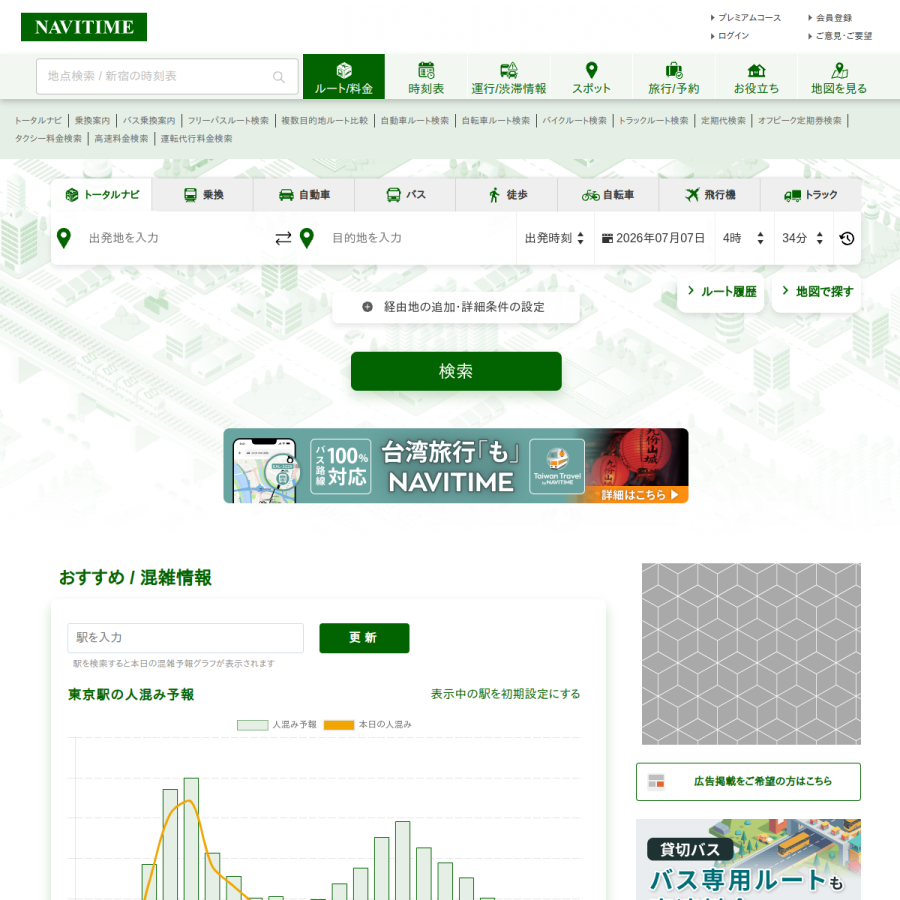Toggle 本日の人混み orange legend swatch
The height and width of the screenshot is (900, 900).
pyautogui.click(x=339, y=725)
